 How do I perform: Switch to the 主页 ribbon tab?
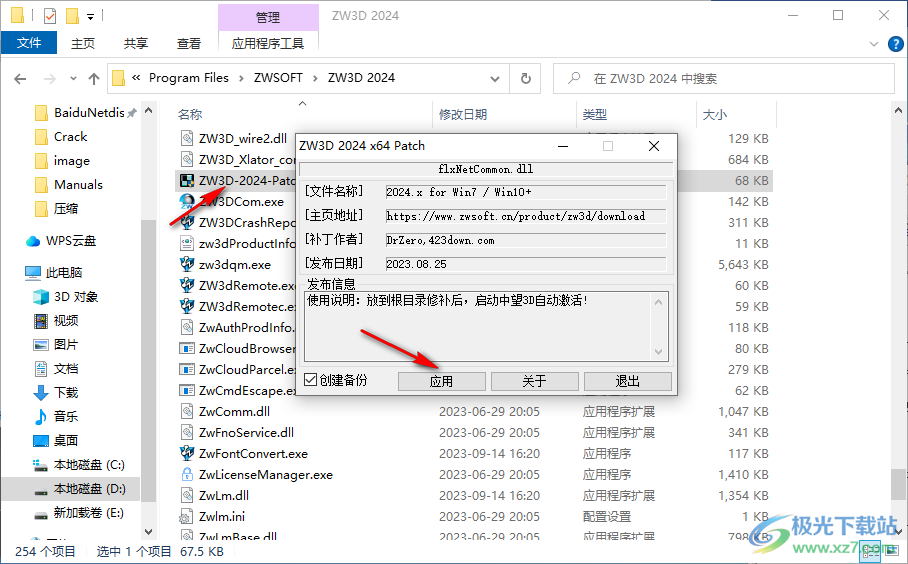83,43
